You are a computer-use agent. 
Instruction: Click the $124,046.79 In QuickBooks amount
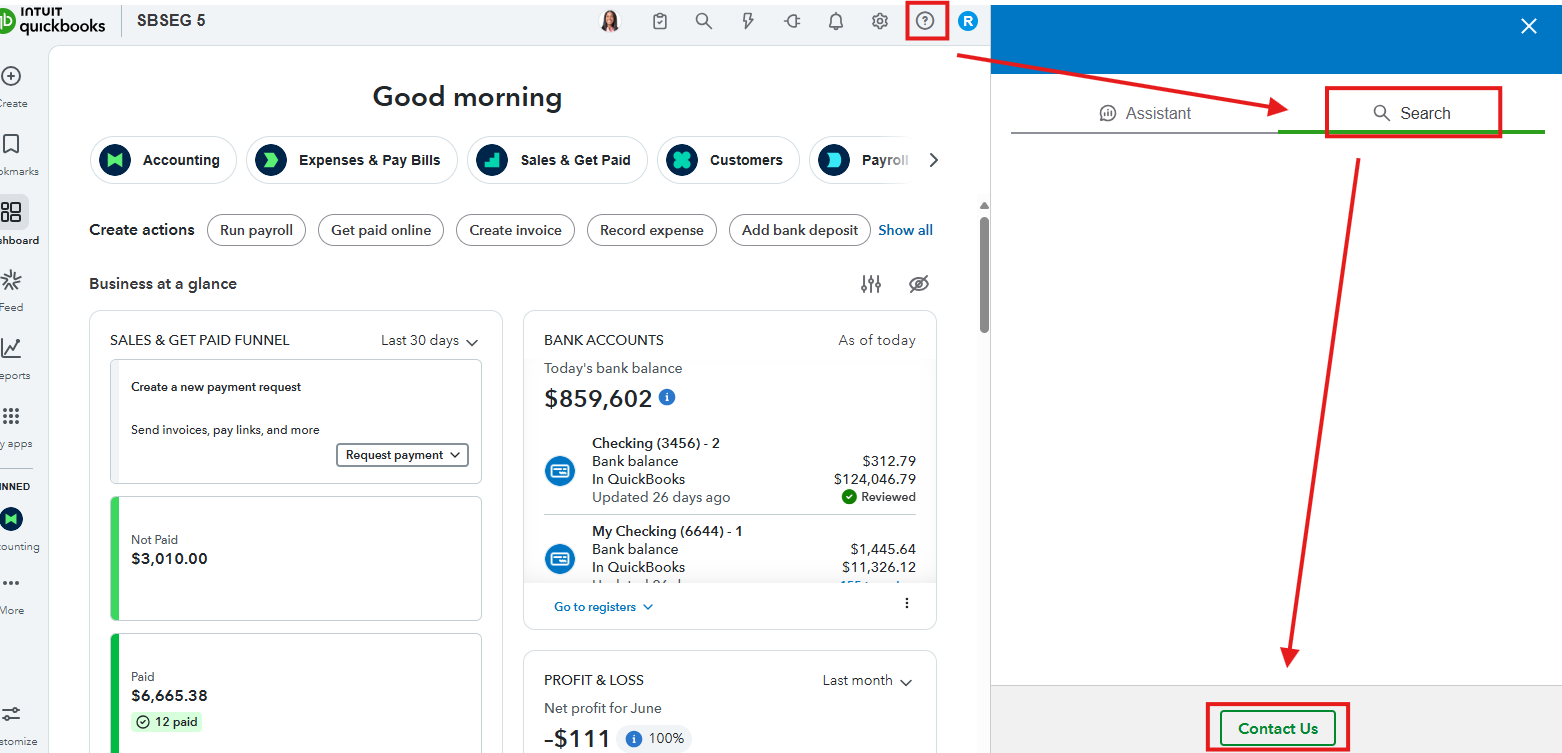coord(875,479)
